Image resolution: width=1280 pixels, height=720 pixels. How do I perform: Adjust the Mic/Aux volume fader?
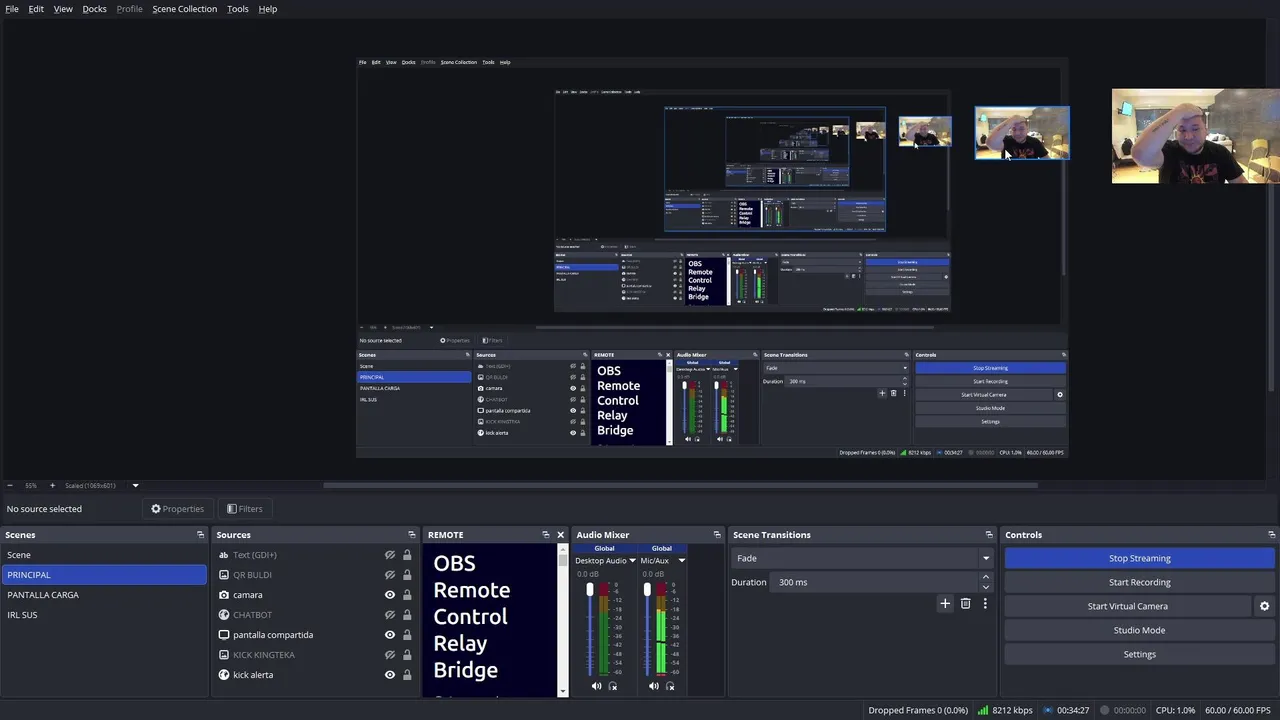[x=647, y=589]
